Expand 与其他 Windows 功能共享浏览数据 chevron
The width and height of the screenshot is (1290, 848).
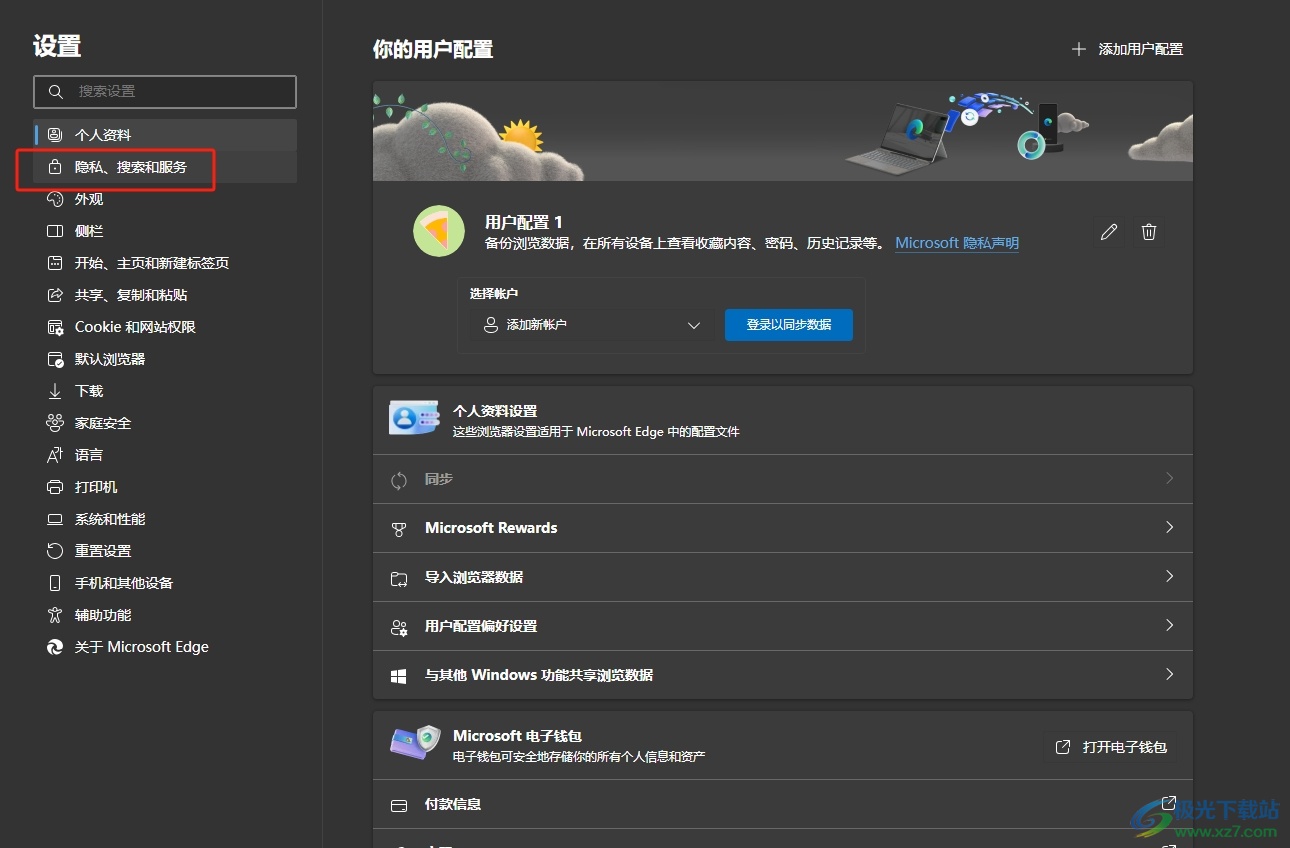pos(1169,674)
